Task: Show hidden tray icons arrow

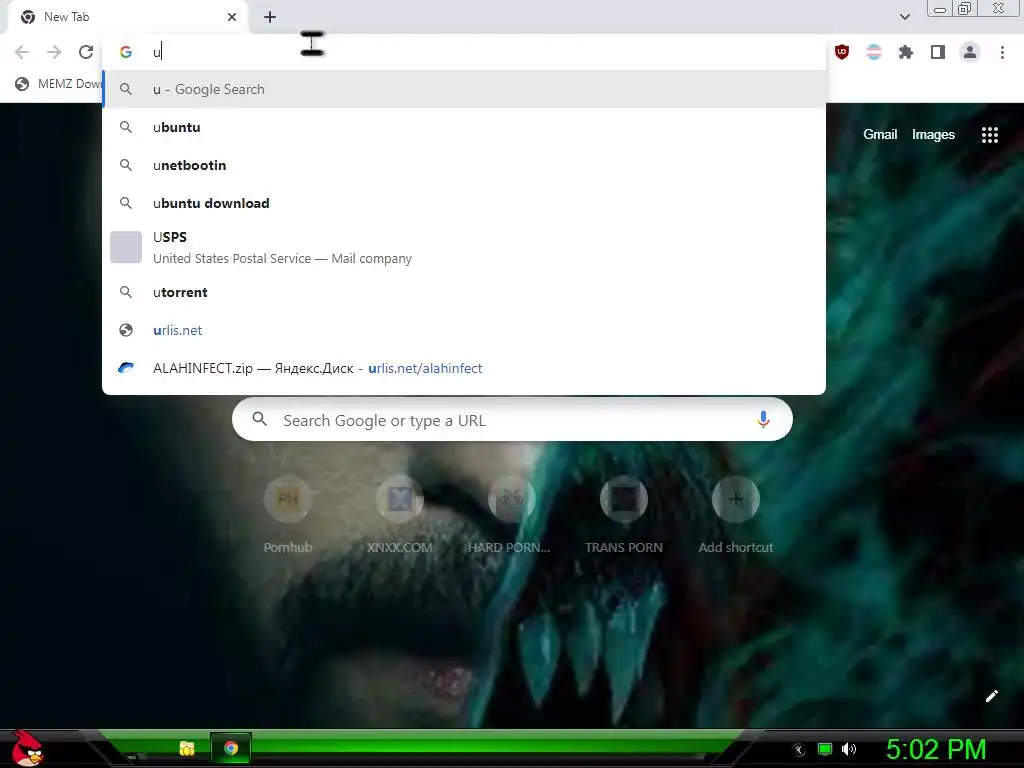Action: coord(799,749)
